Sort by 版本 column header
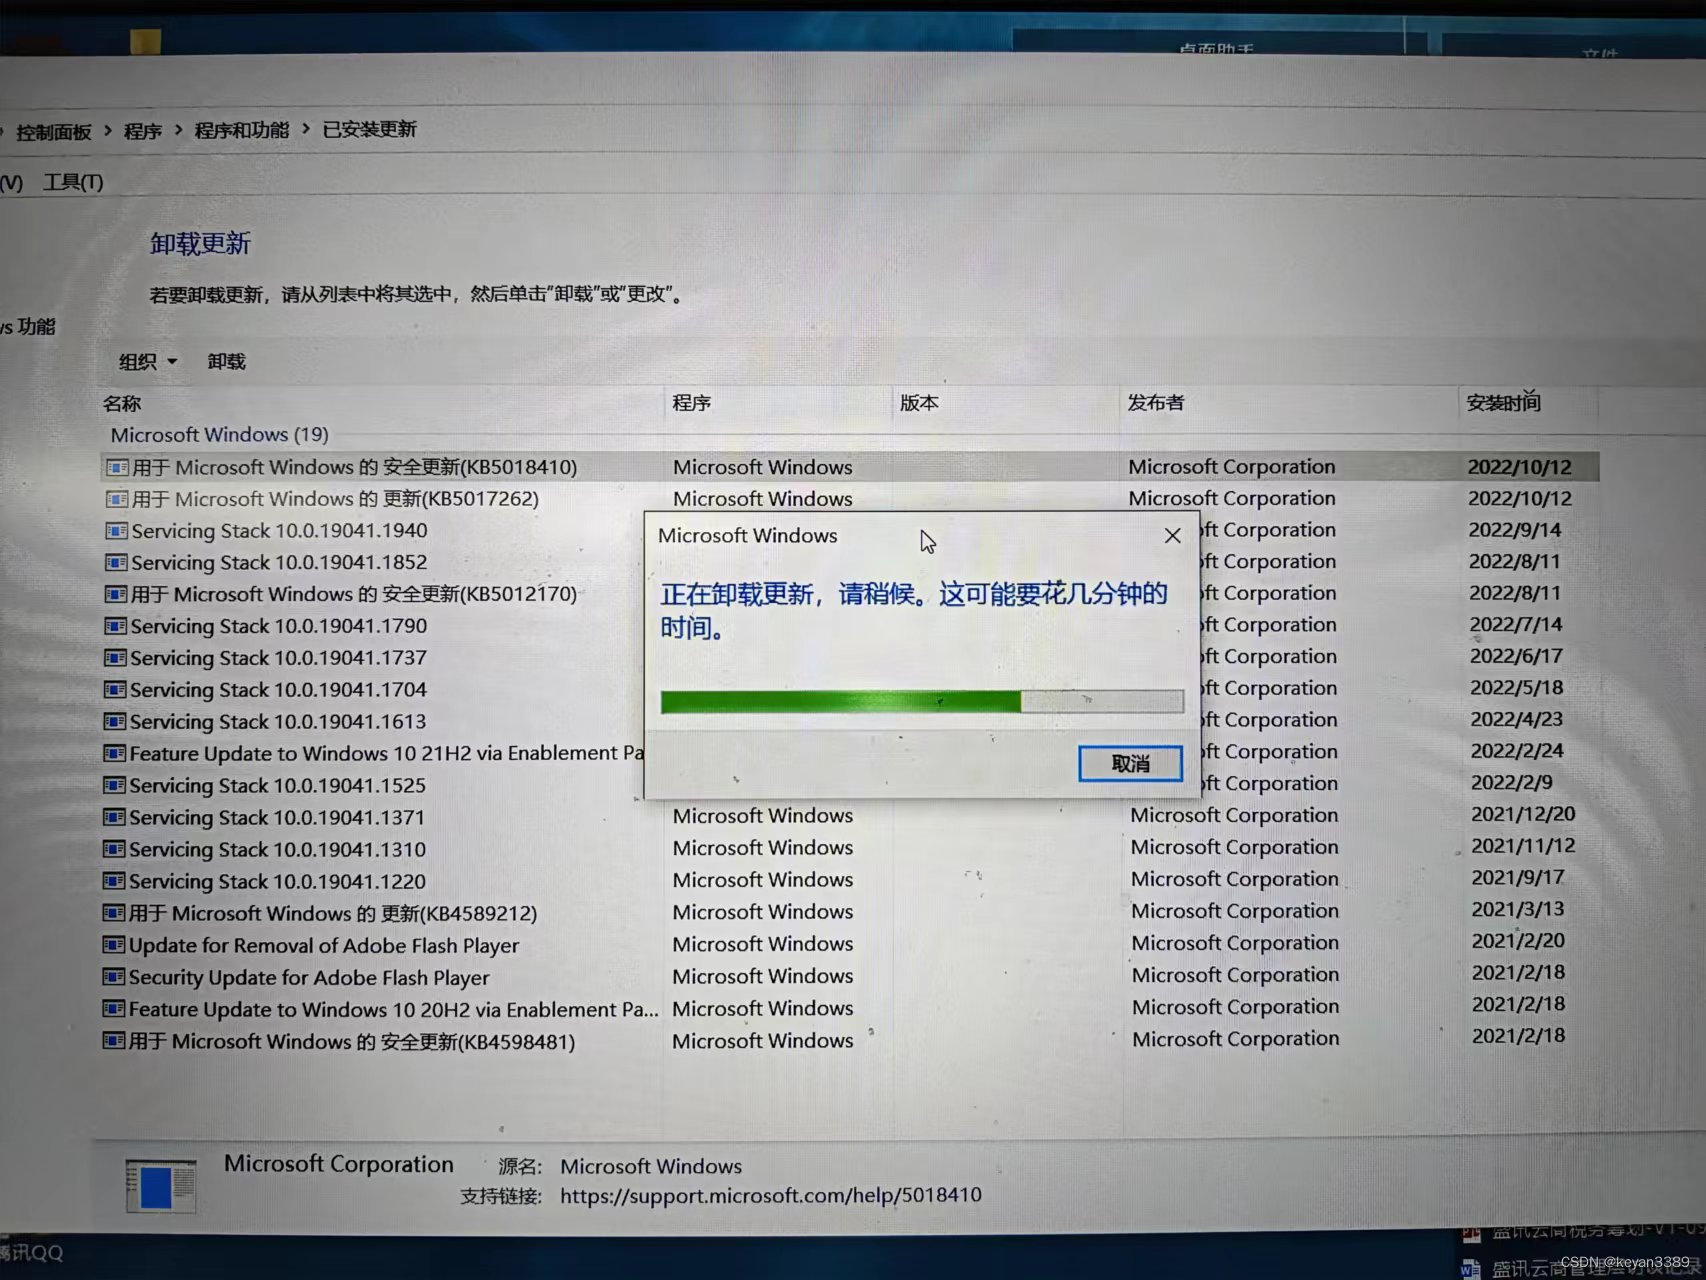Viewport: 1706px width, 1280px height. click(x=919, y=403)
